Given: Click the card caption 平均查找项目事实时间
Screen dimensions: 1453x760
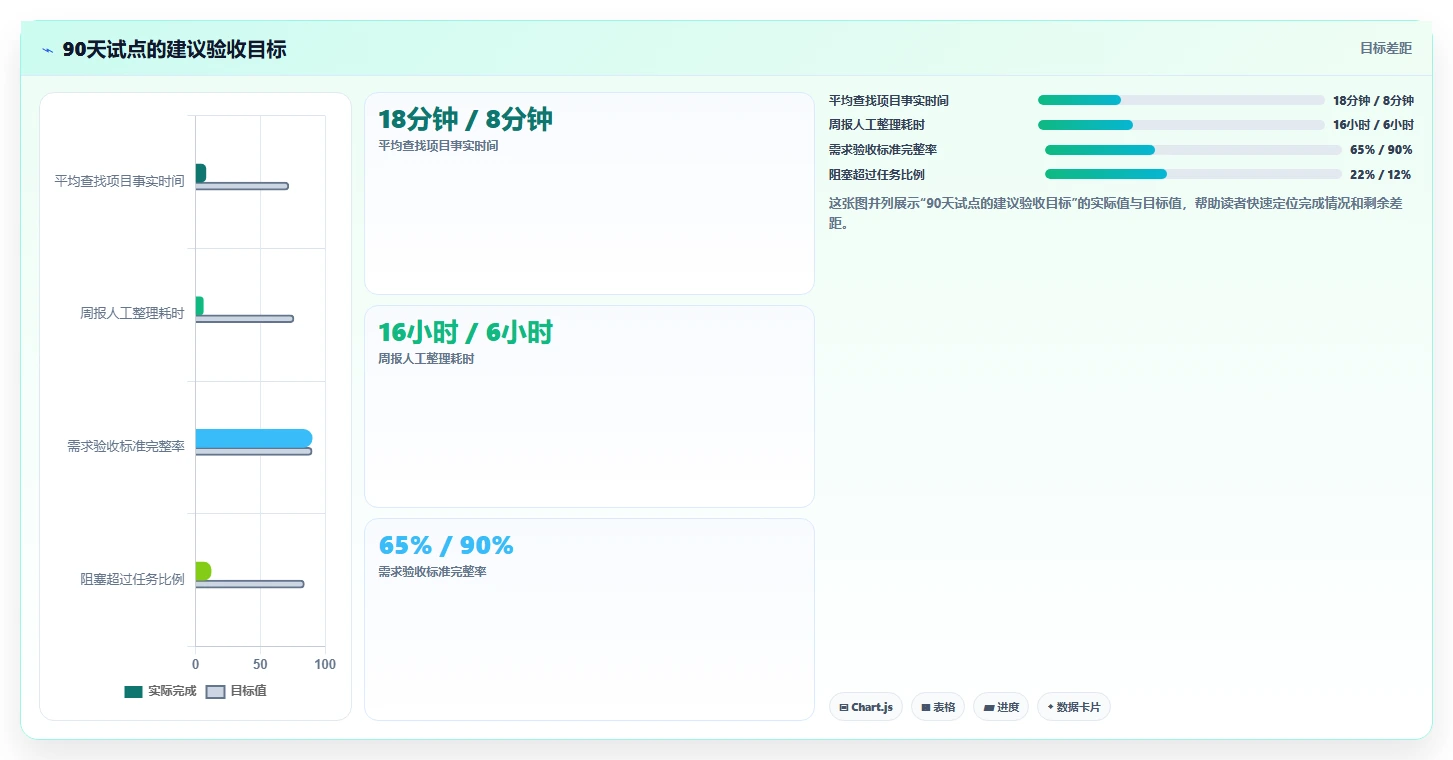Looking at the screenshot, I should click(438, 146).
